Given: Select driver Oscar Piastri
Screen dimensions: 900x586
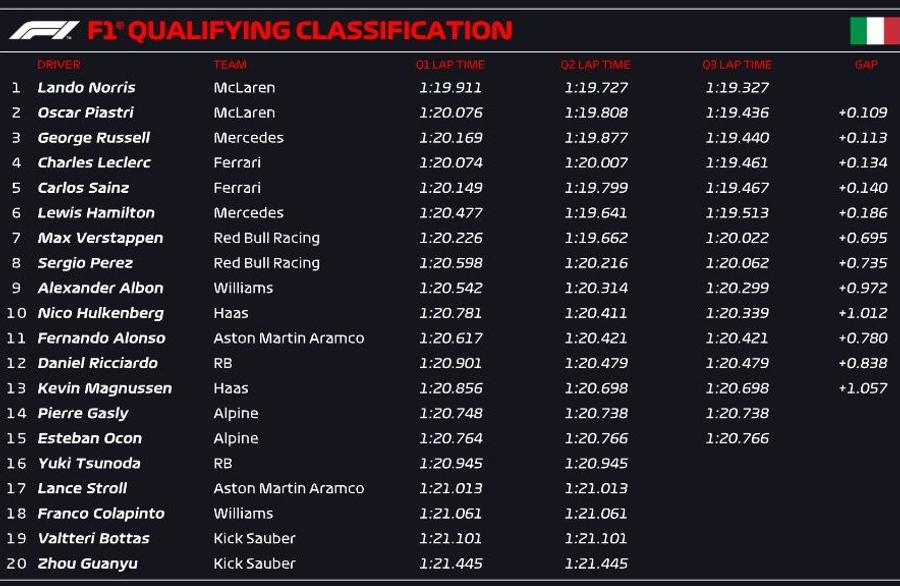Looking at the screenshot, I should coord(86,112).
